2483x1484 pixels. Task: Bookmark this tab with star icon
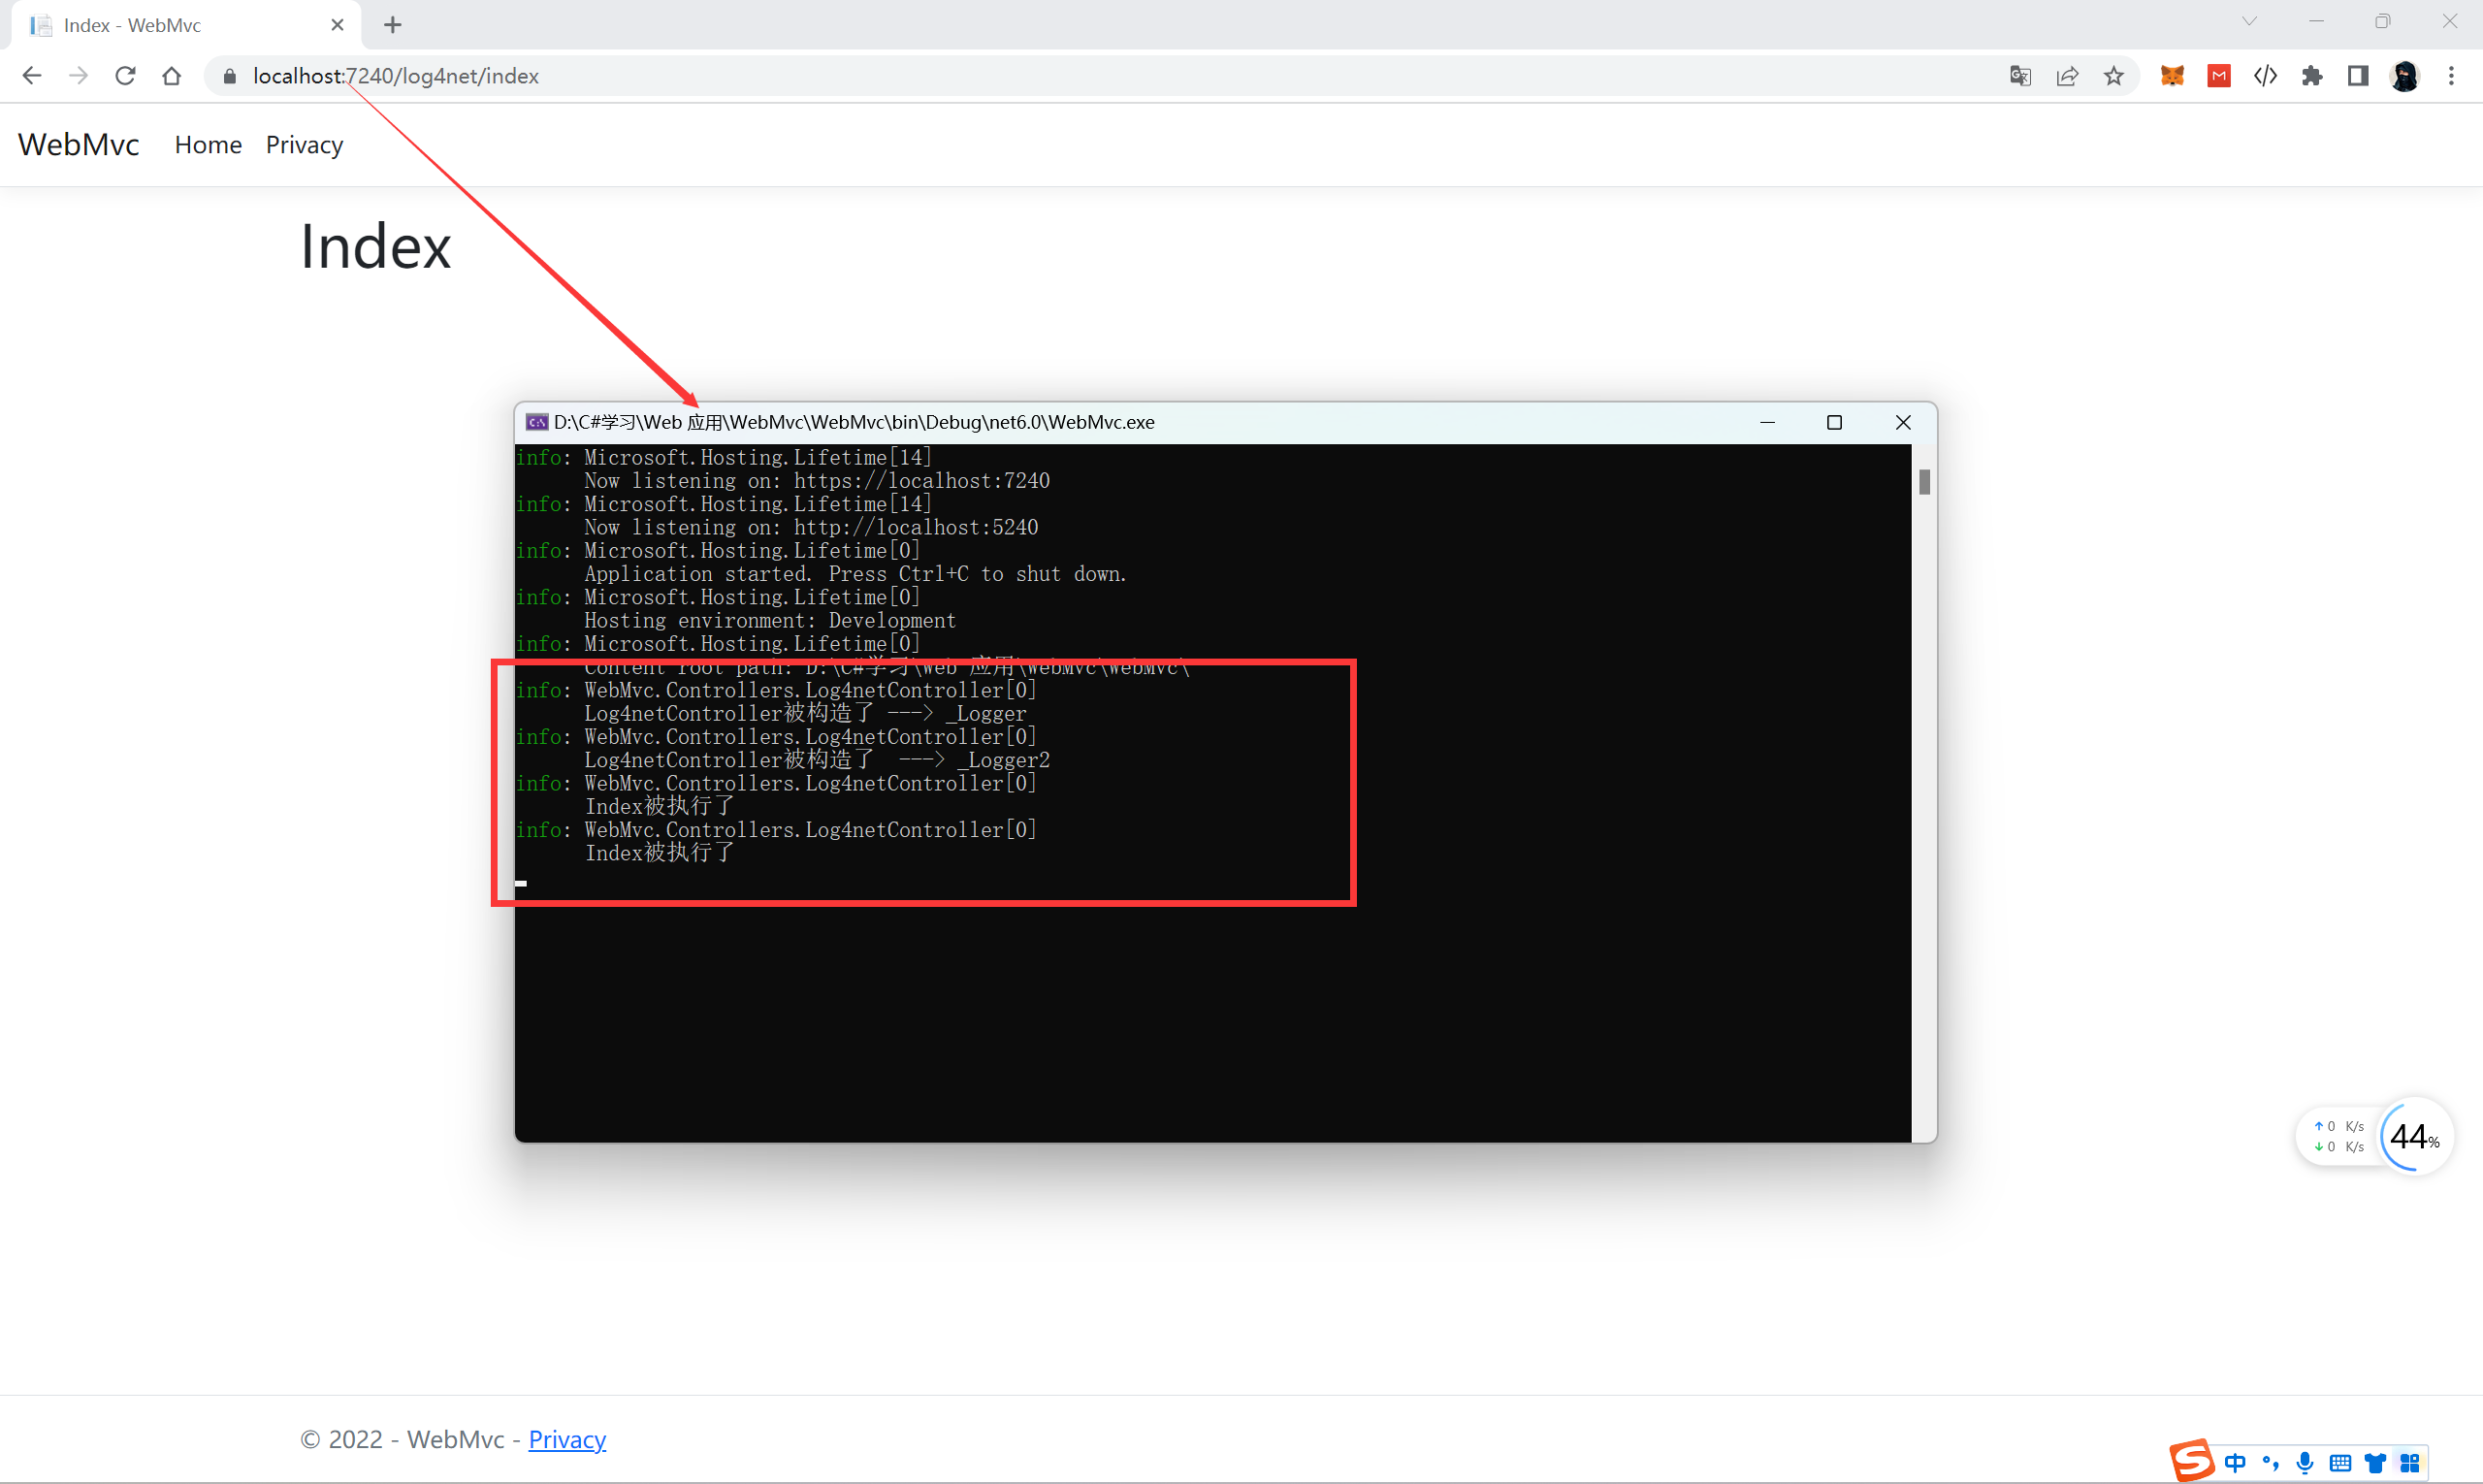(x=2113, y=76)
